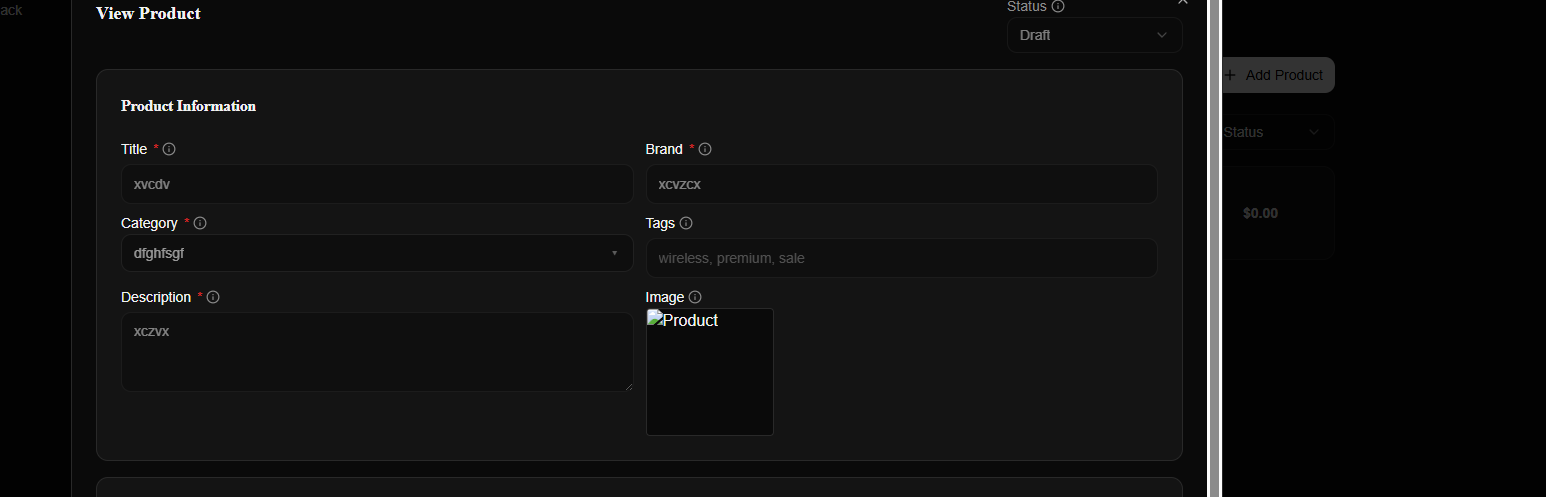Screen dimensions: 1546x497
Task: Click the info icon beside Brand label
Action: click(705, 149)
